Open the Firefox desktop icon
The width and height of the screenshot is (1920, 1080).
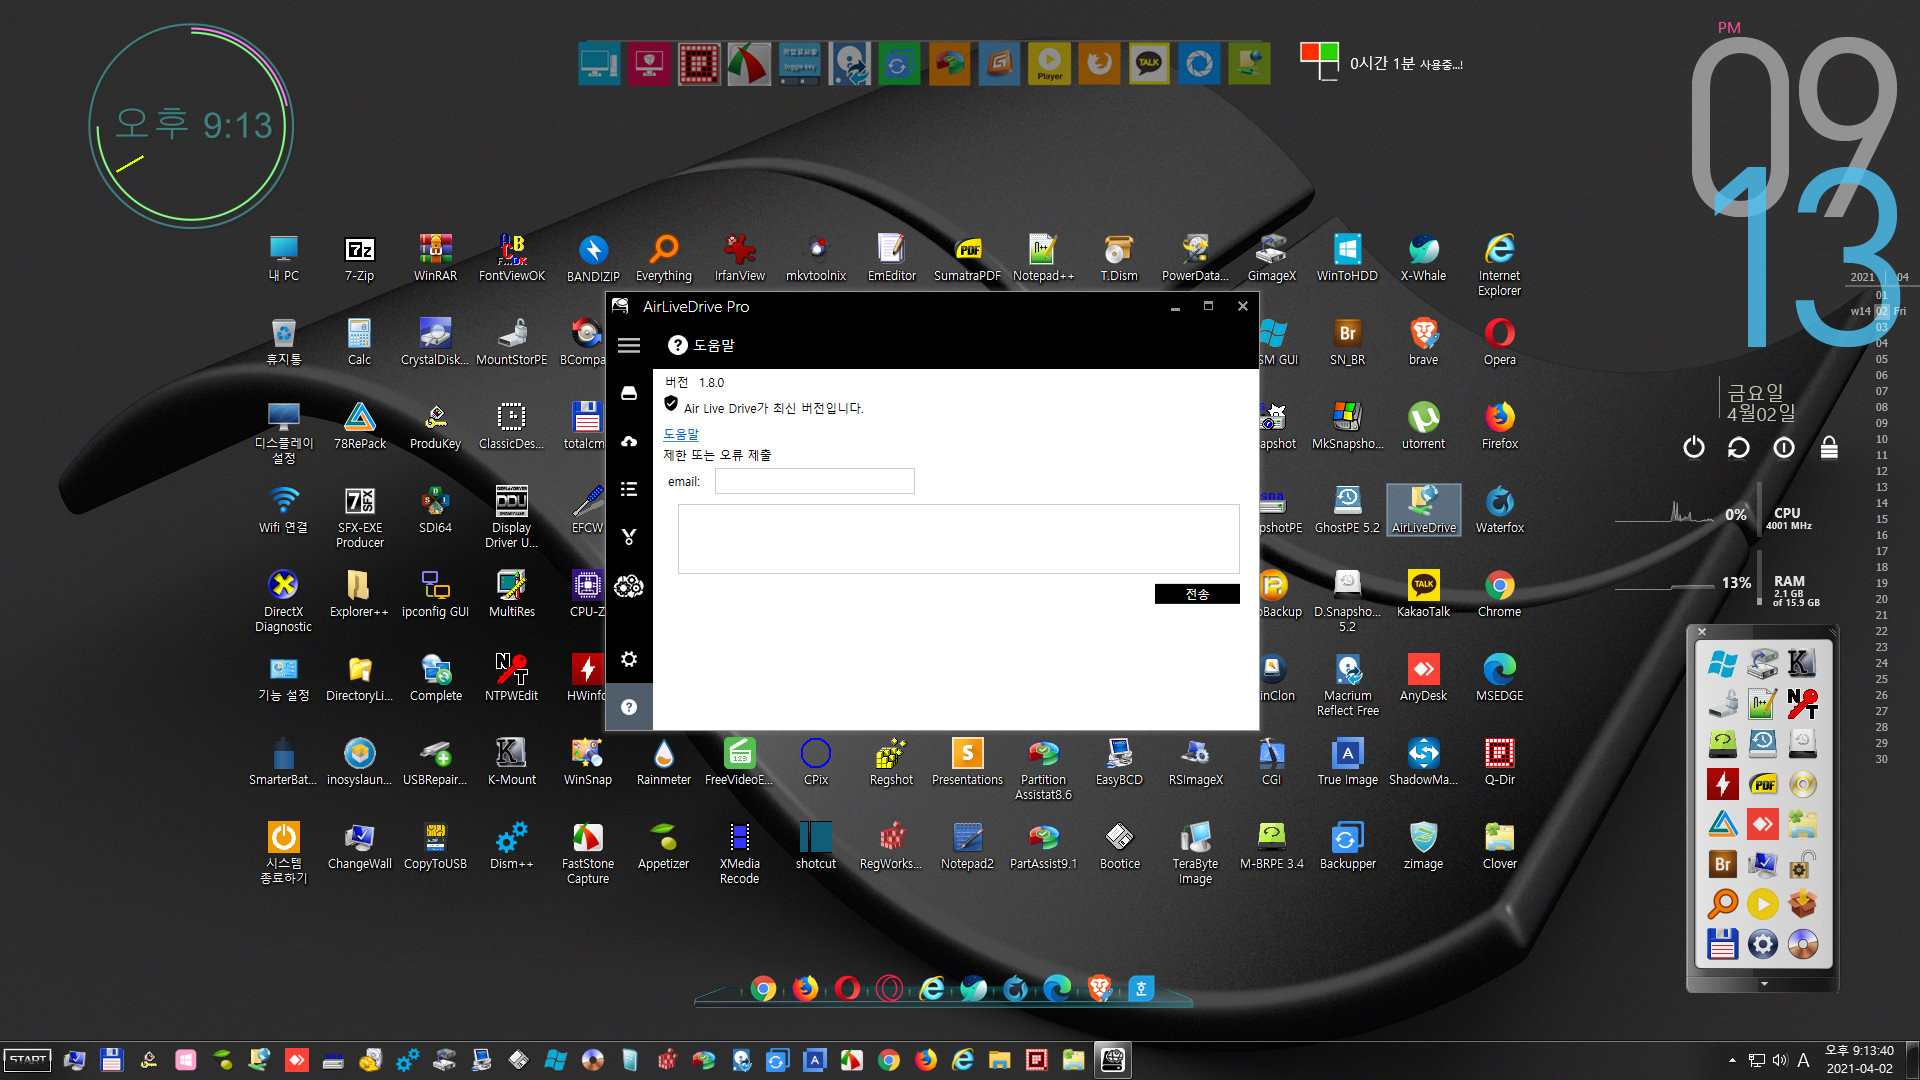pos(1499,426)
